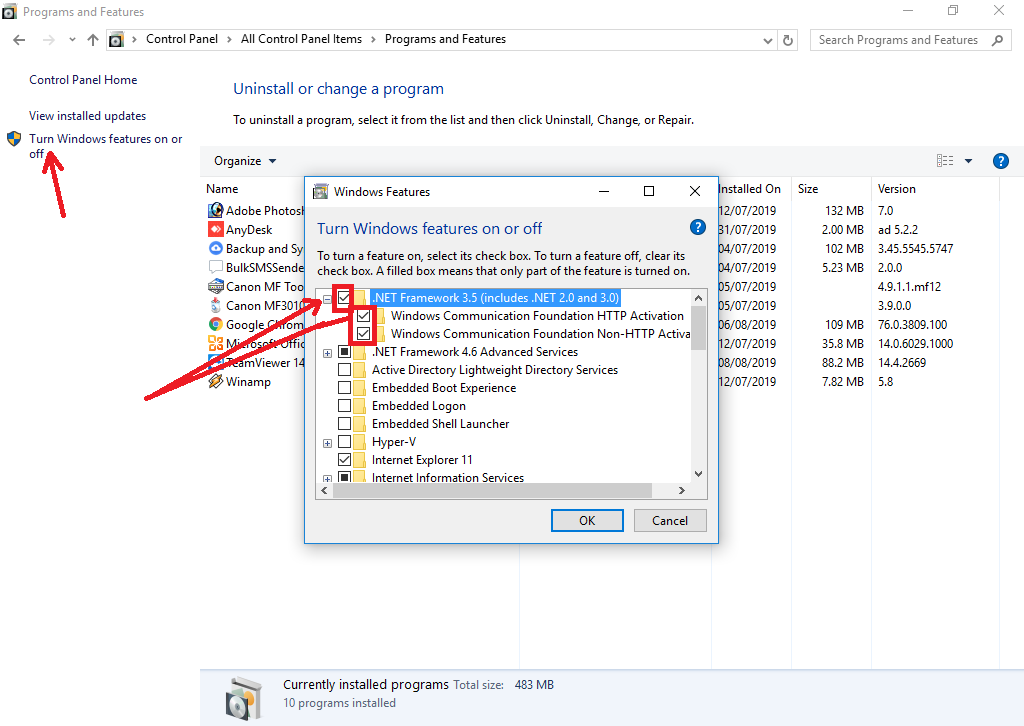Expand the Hyper-V feature node
1024x726 pixels.
tap(327, 443)
